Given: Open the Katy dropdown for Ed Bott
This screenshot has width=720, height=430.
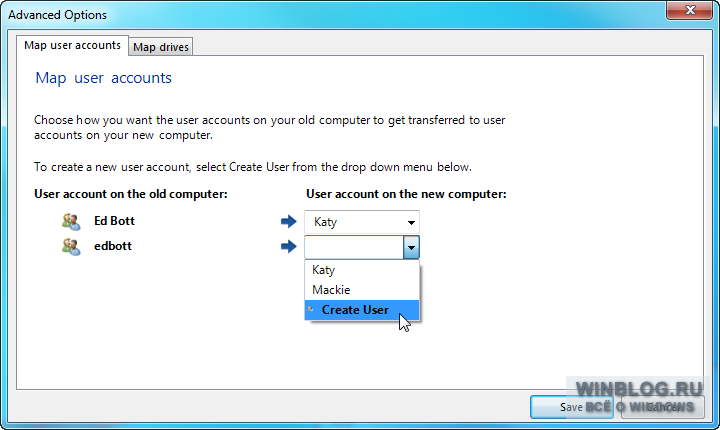Looking at the screenshot, I should 362,222.
